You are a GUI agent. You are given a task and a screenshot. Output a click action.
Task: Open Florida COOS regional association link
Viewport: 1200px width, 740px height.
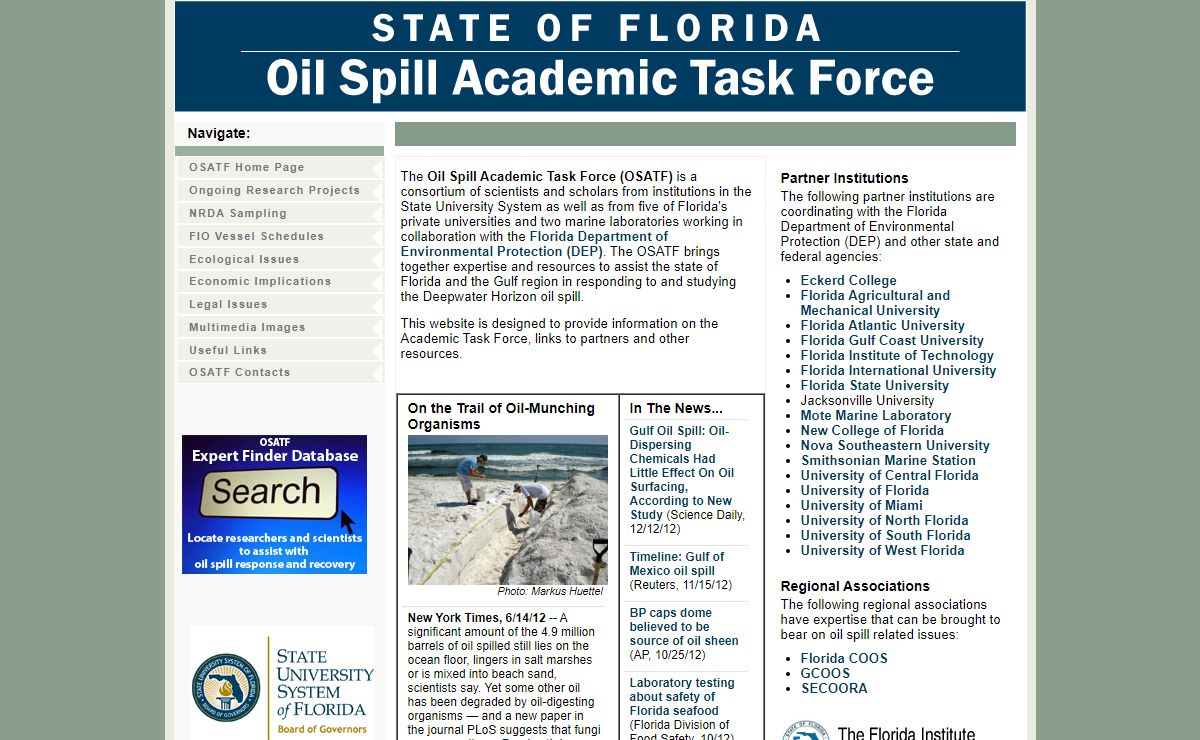pos(844,659)
